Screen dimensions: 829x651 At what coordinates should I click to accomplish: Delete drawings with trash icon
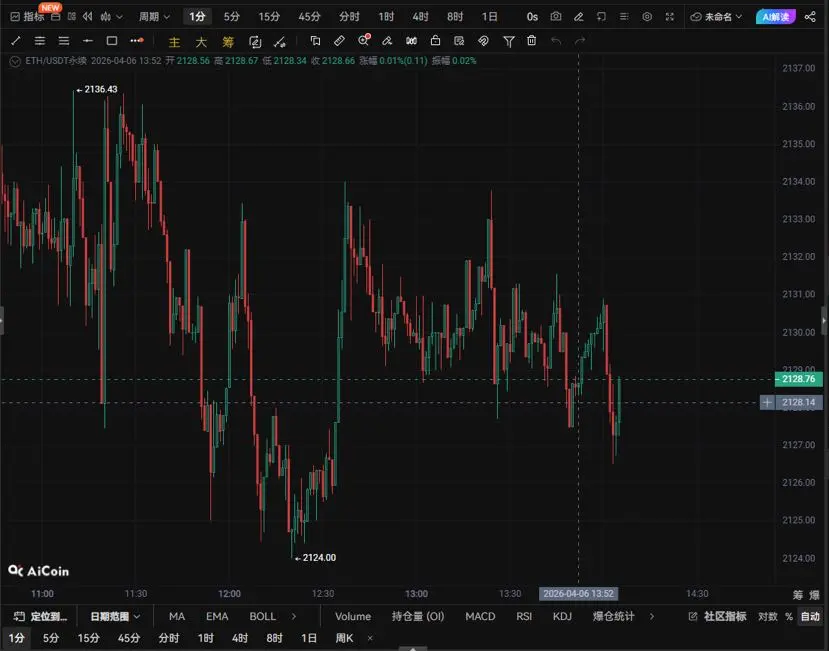pyautogui.click(x=532, y=41)
